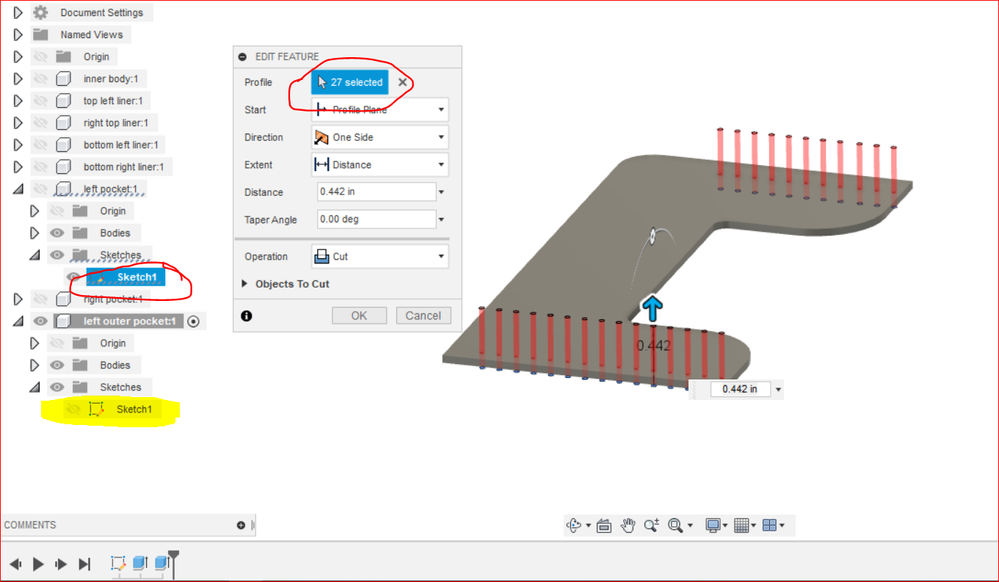Select the Pan hand tool
Viewport: 999px width, 582px height.
click(628, 525)
